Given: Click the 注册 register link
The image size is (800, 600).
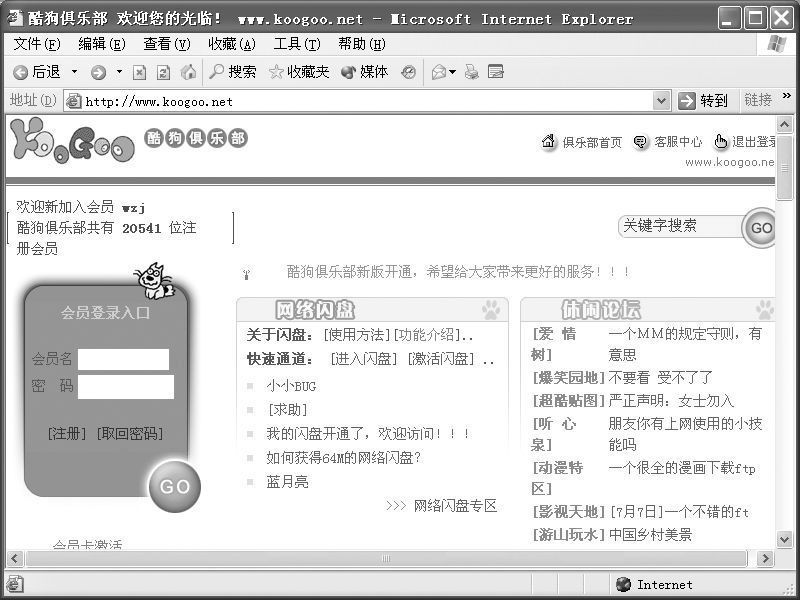Looking at the screenshot, I should tap(68, 433).
